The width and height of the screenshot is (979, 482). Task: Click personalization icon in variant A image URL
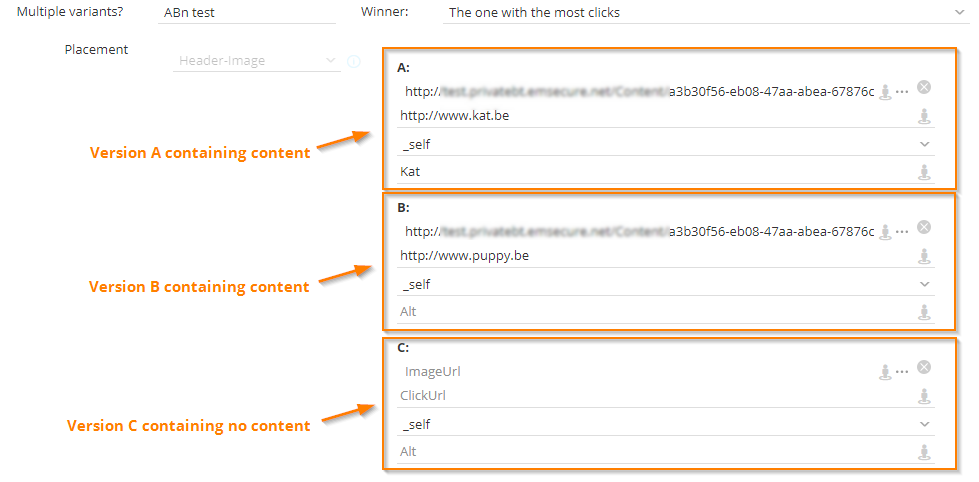884,91
